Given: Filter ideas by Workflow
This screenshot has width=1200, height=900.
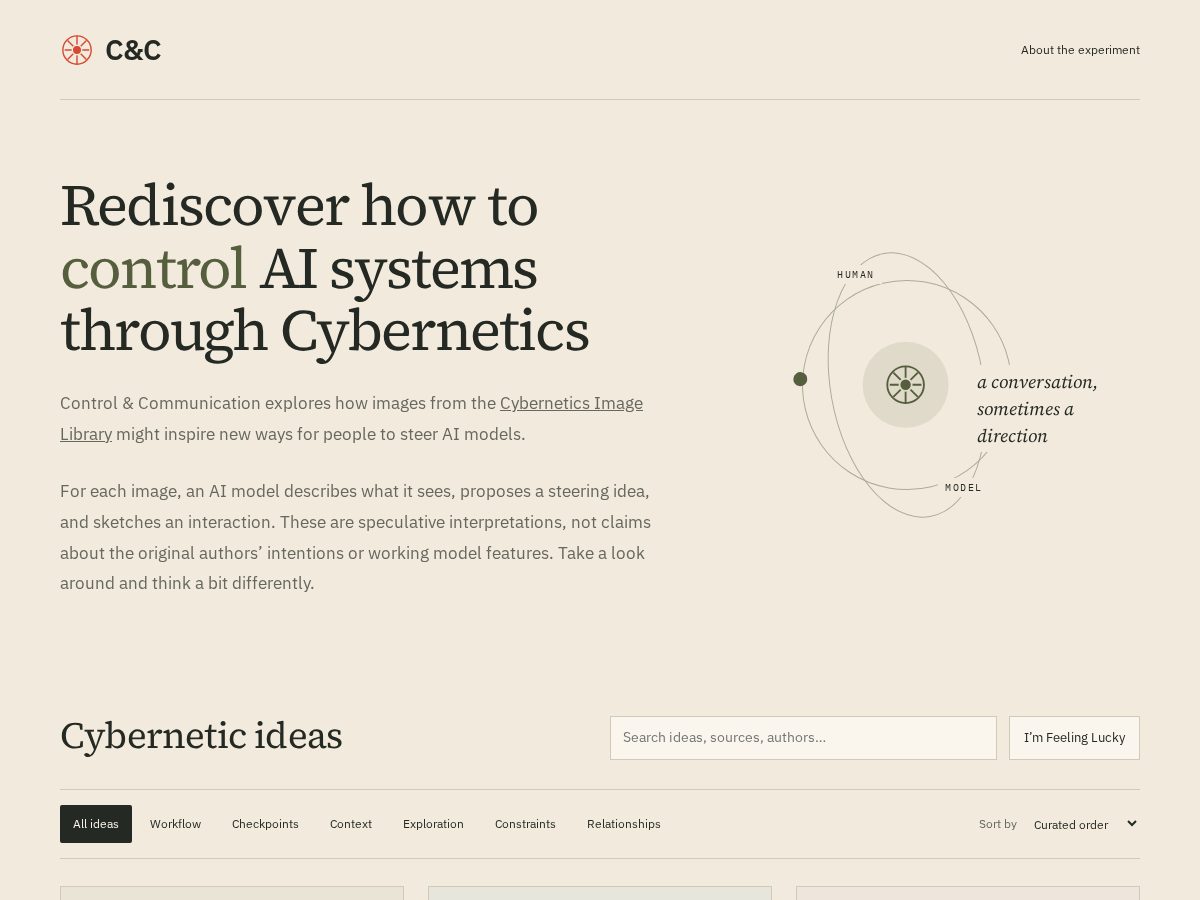Looking at the screenshot, I should pos(175,824).
